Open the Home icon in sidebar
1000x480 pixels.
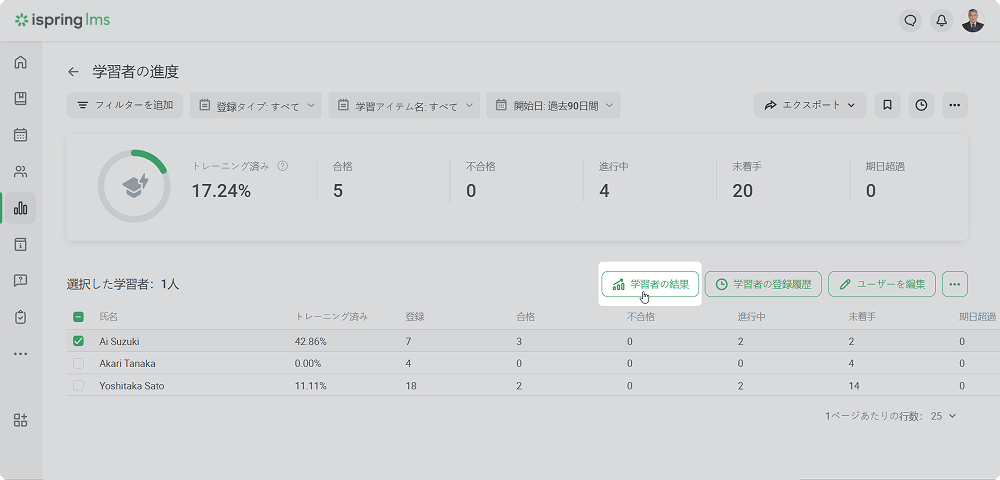tap(20, 63)
